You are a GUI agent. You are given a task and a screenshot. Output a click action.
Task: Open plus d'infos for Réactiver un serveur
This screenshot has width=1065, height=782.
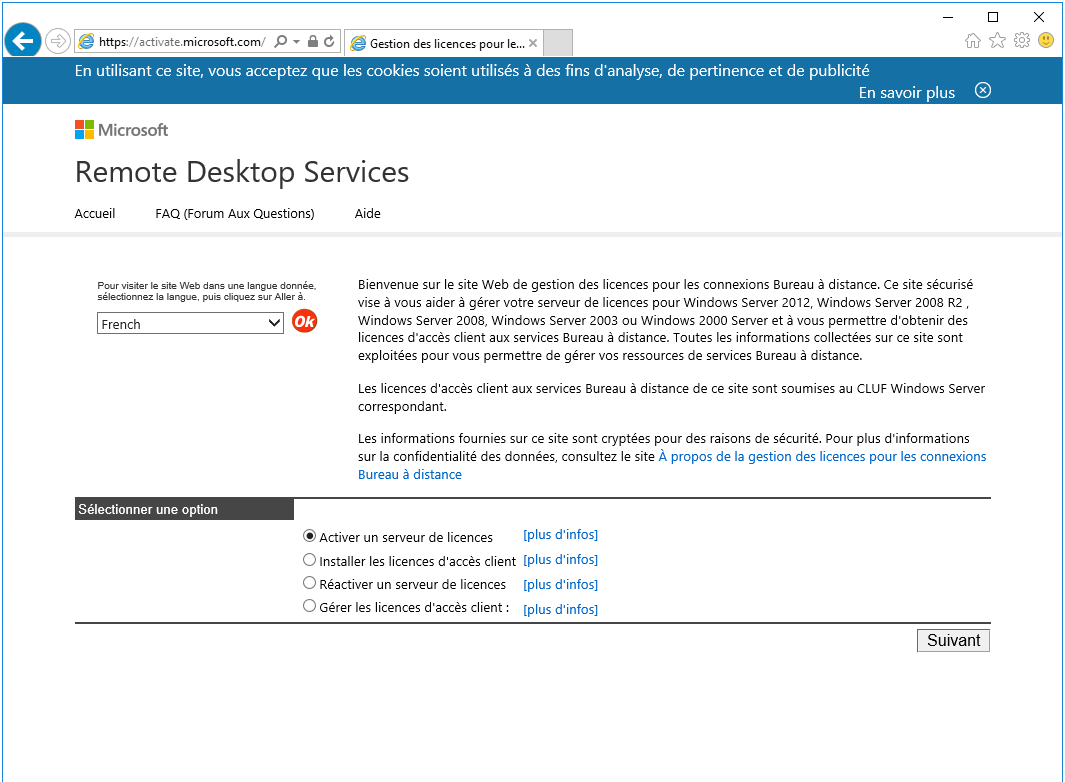(x=560, y=584)
